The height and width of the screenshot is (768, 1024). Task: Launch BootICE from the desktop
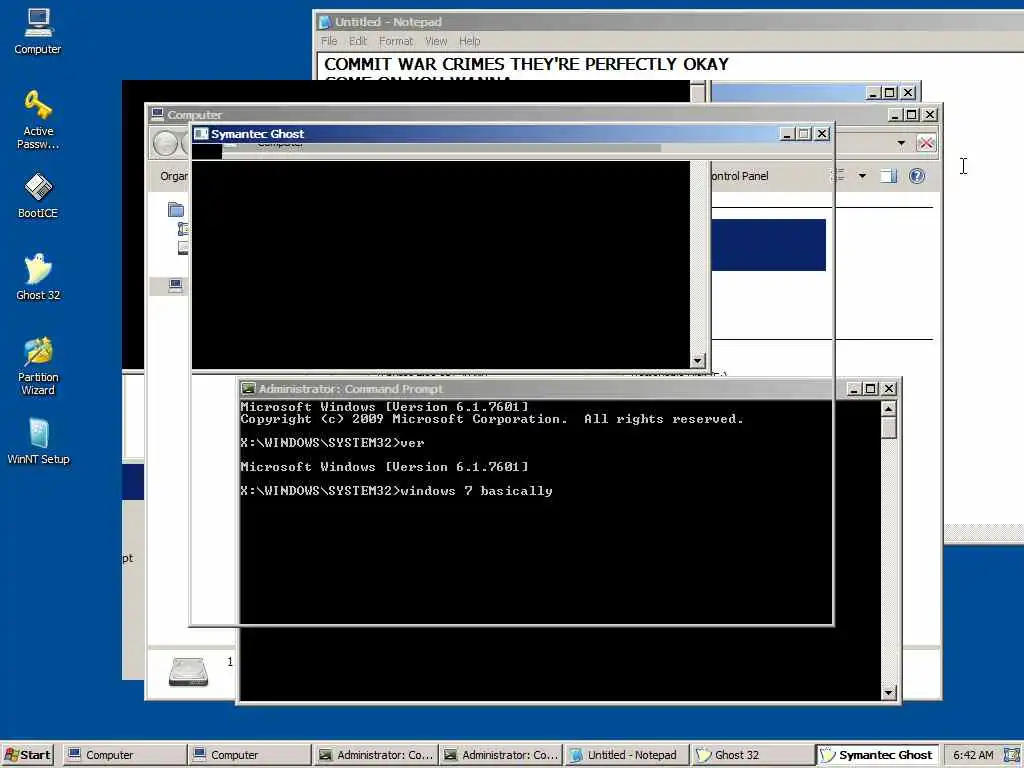38,195
